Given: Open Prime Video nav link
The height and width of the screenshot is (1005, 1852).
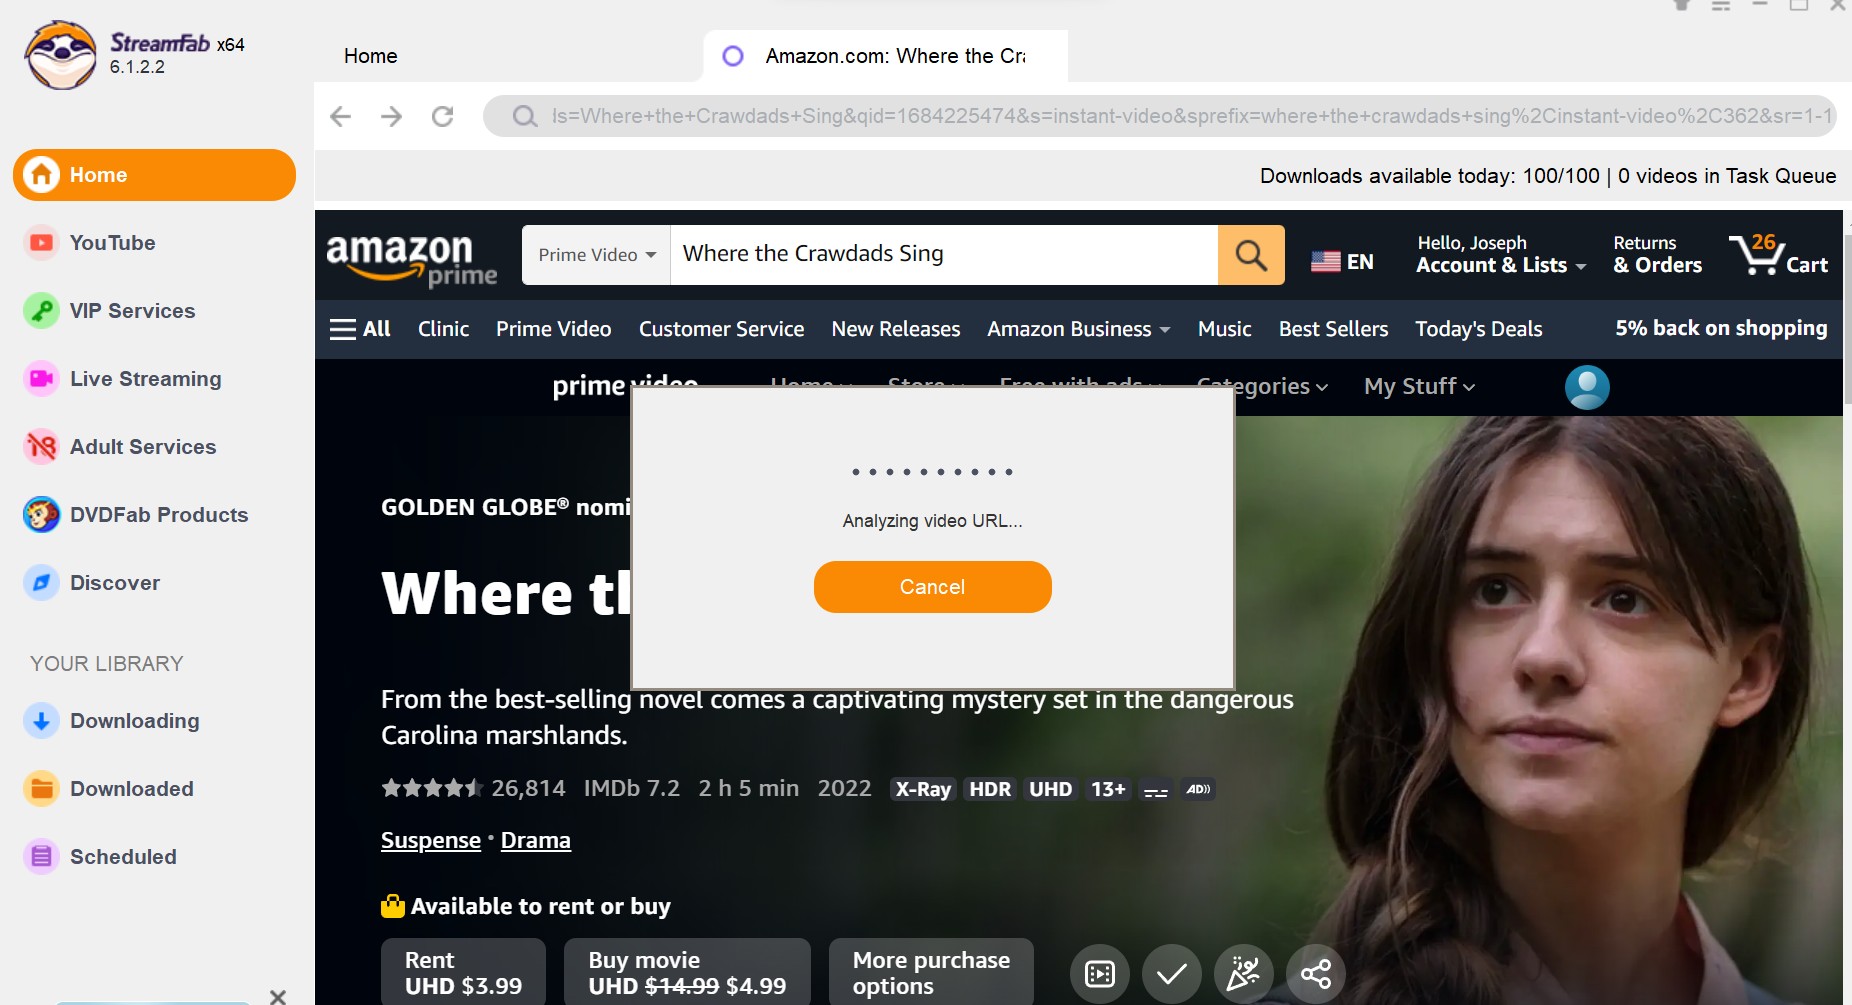Looking at the screenshot, I should point(553,329).
